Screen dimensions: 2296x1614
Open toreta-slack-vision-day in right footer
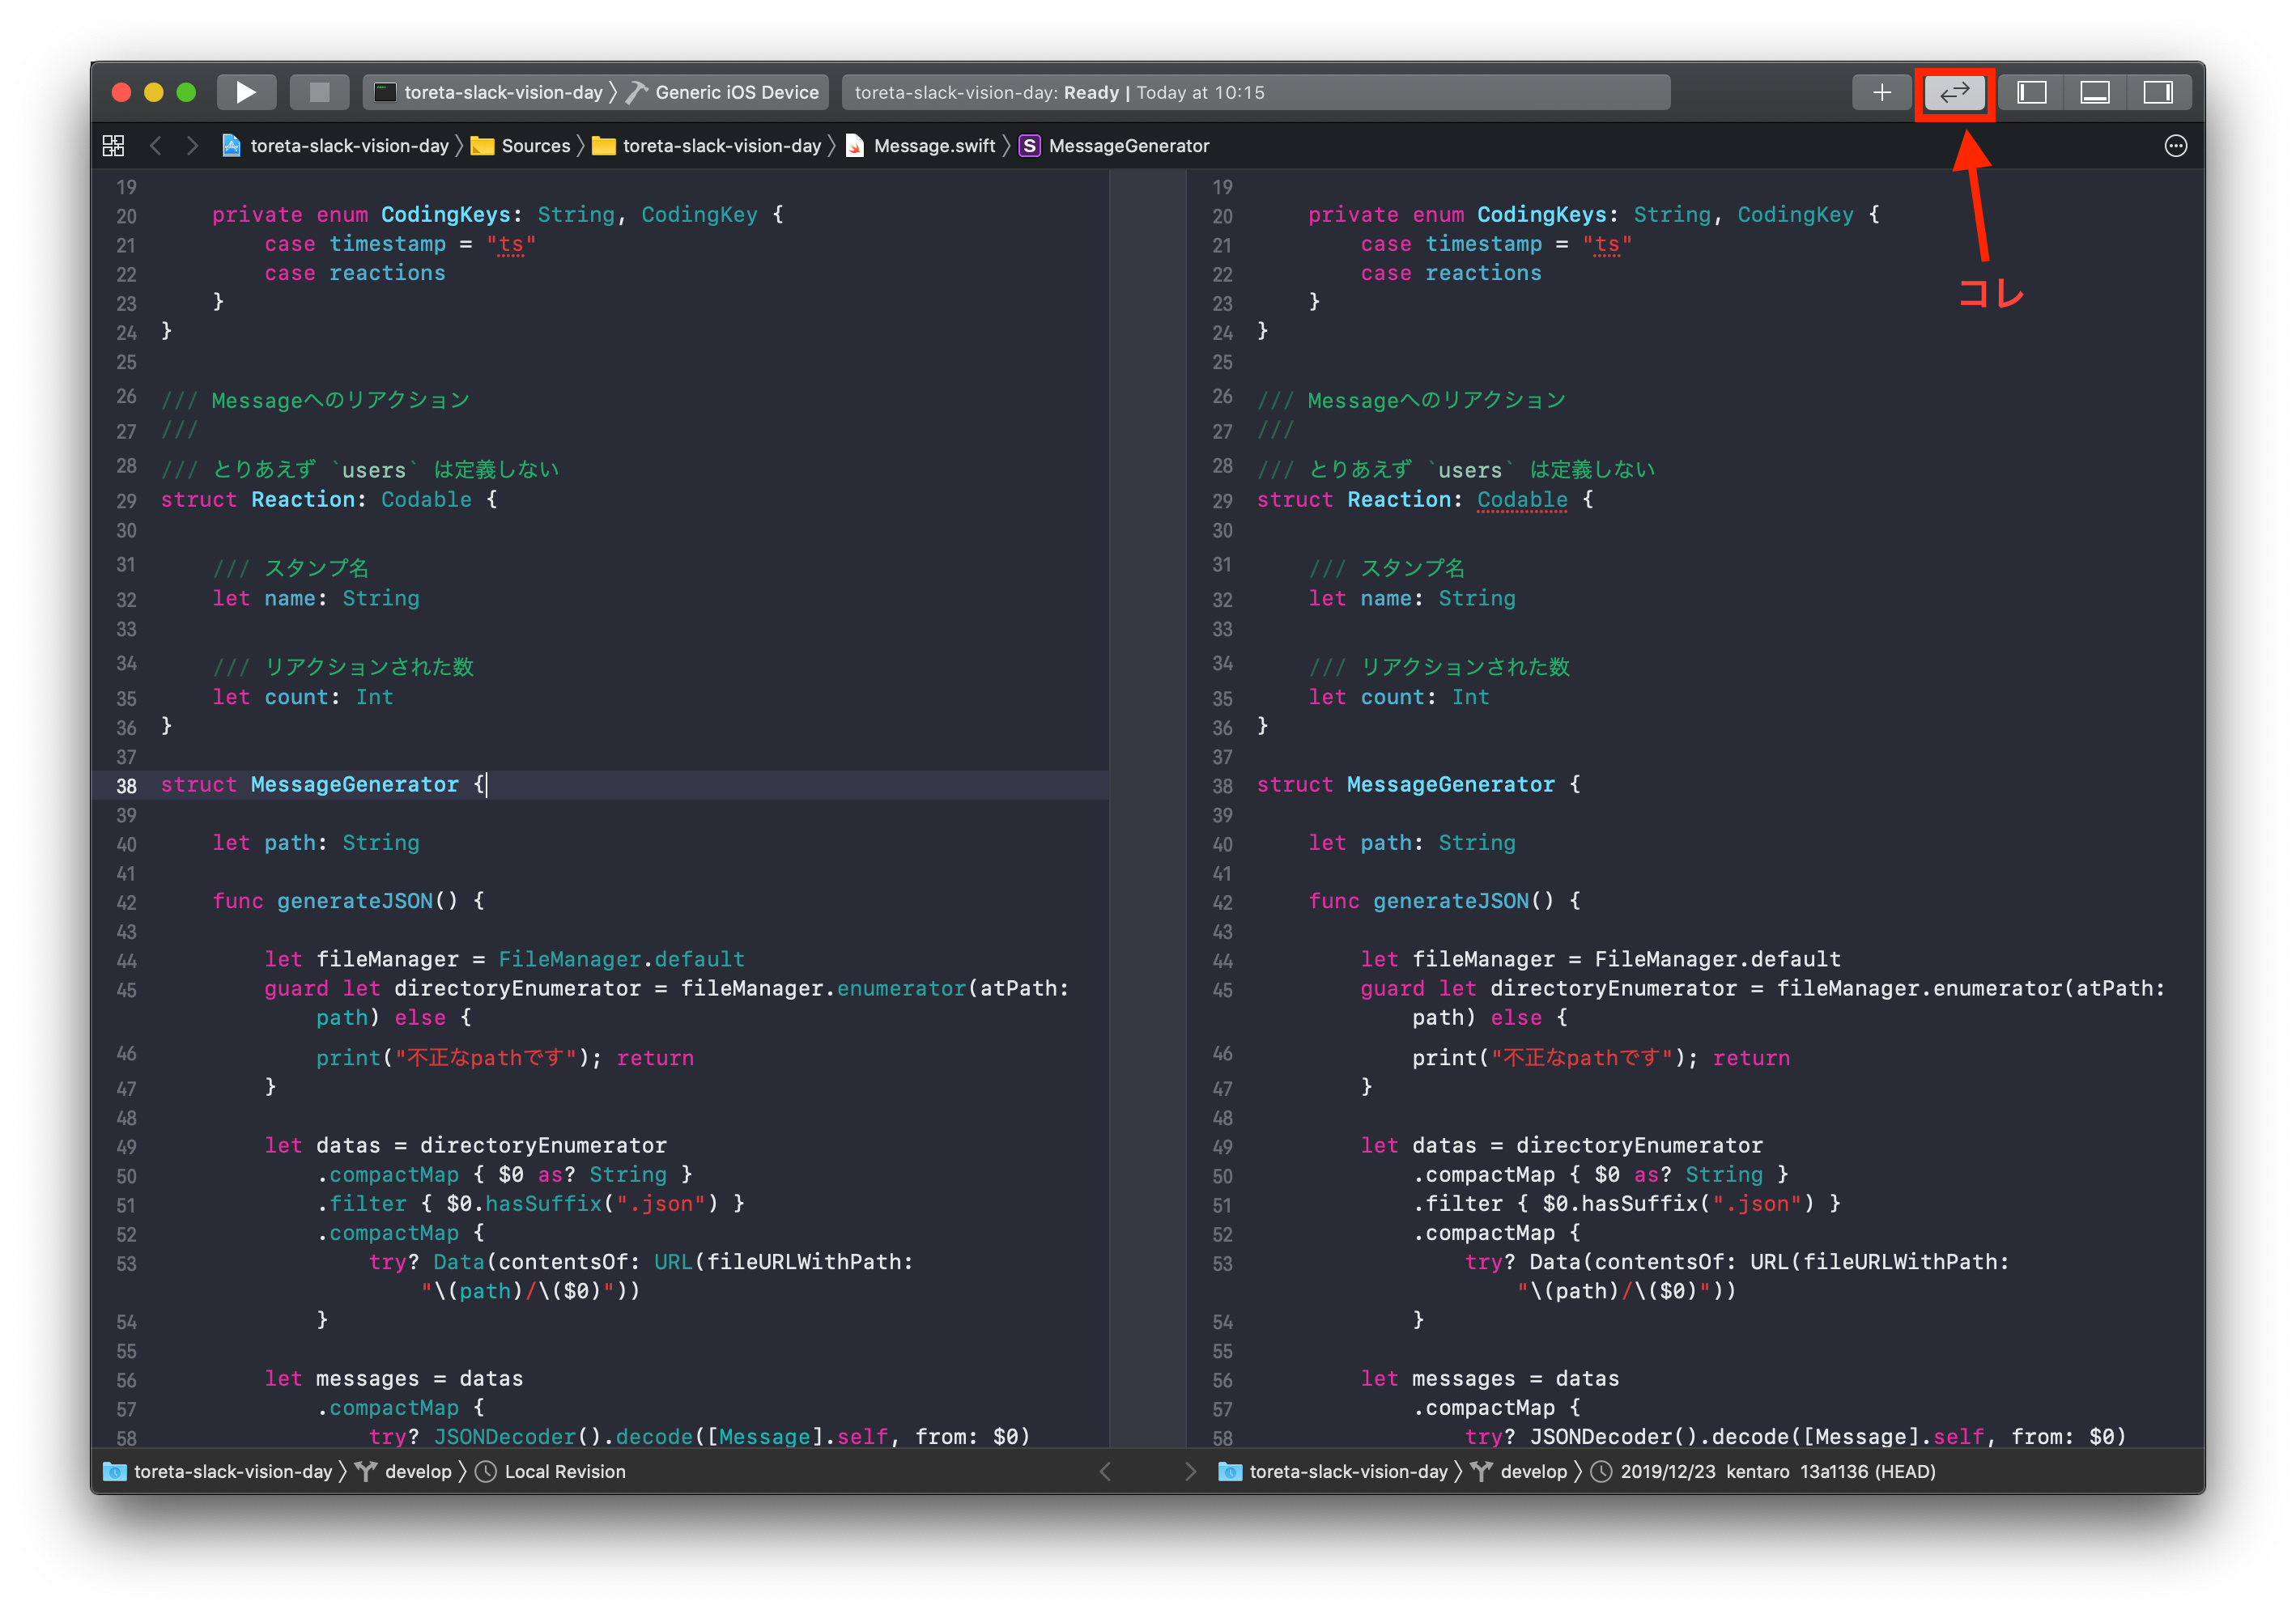(x=1349, y=1471)
